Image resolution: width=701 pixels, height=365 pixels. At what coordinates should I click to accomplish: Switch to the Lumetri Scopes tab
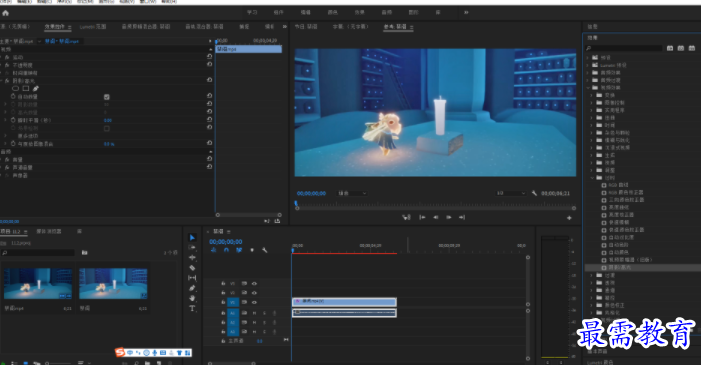[93, 27]
